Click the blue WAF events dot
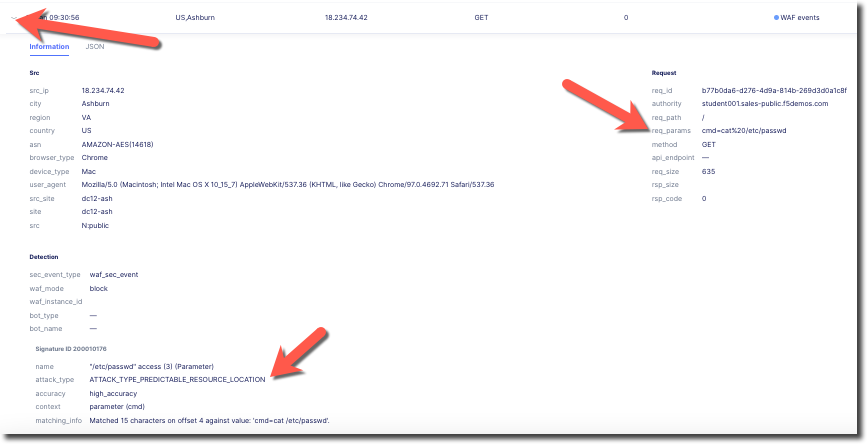The height and width of the screenshot is (444, 867). (776, 18)
